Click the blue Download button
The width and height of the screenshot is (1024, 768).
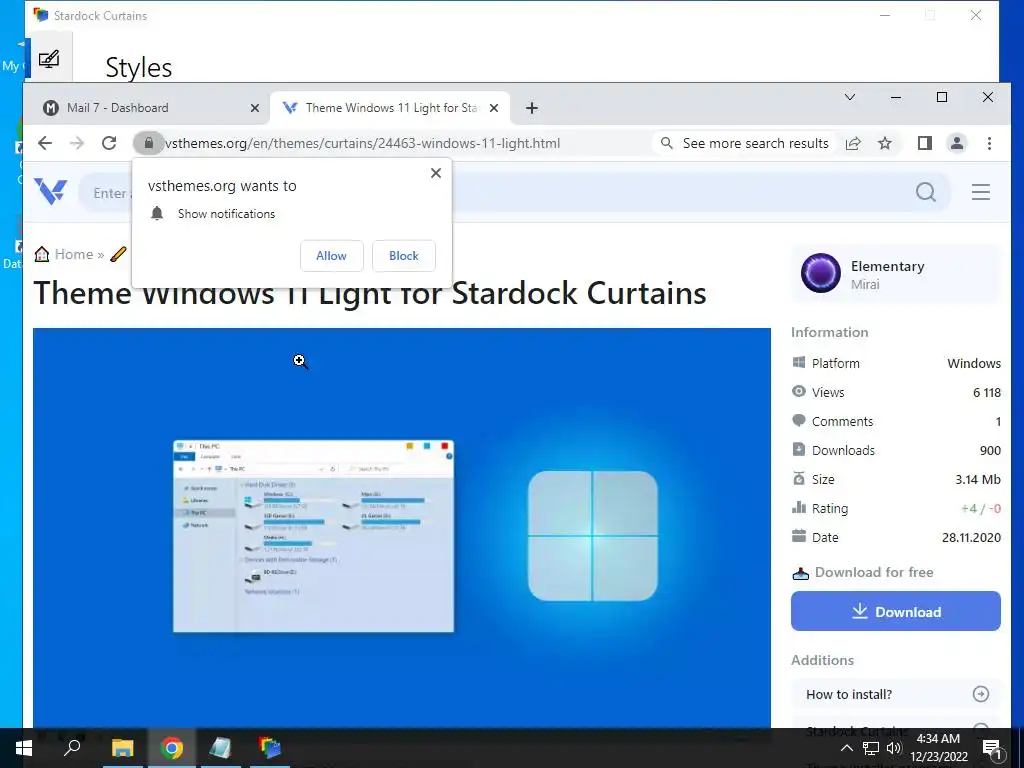tap(895, 611)
